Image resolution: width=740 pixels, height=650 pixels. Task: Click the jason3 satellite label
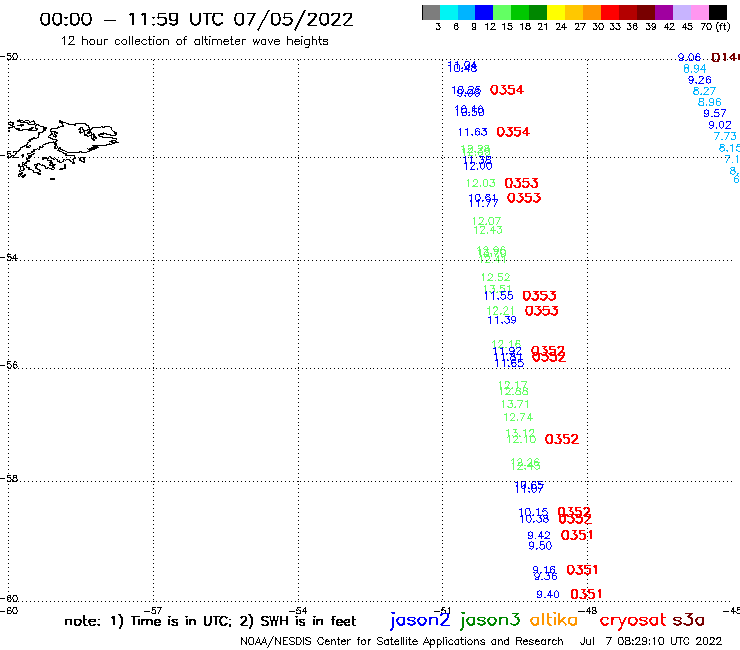point(490,620)
